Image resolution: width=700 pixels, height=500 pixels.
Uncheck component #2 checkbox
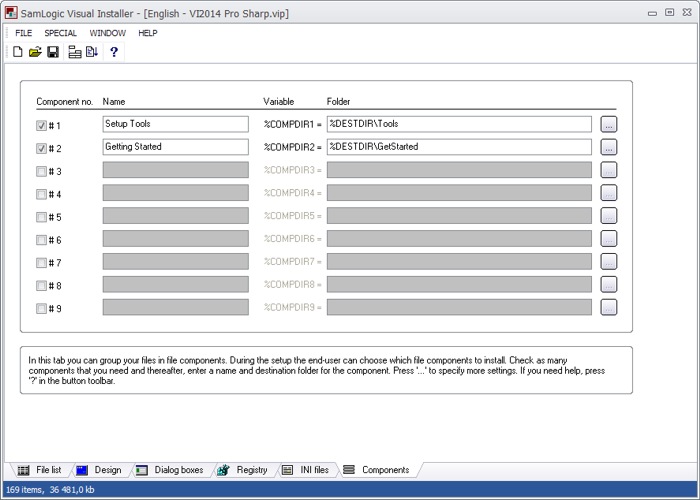(41, 148)
